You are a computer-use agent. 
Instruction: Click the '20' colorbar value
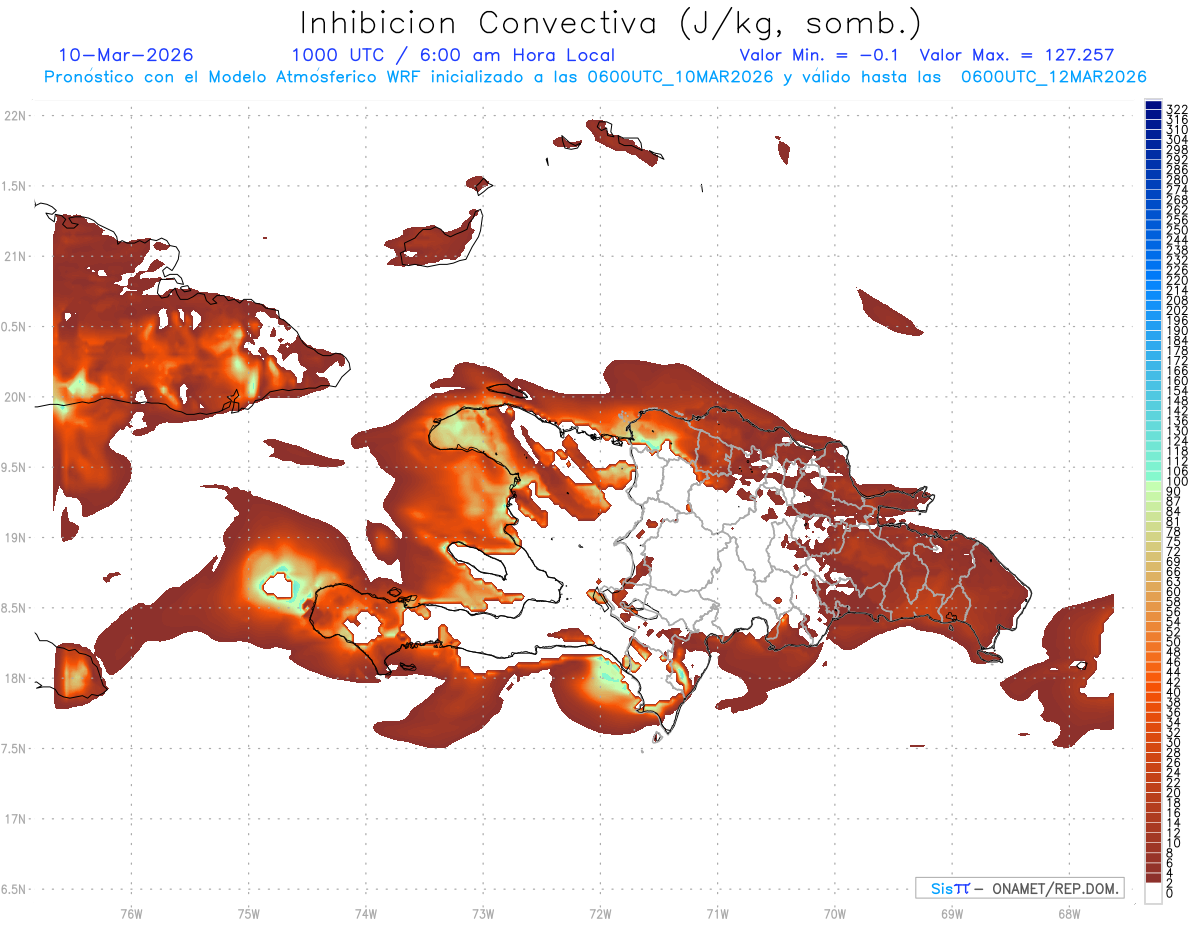(x=1173, y=793)
